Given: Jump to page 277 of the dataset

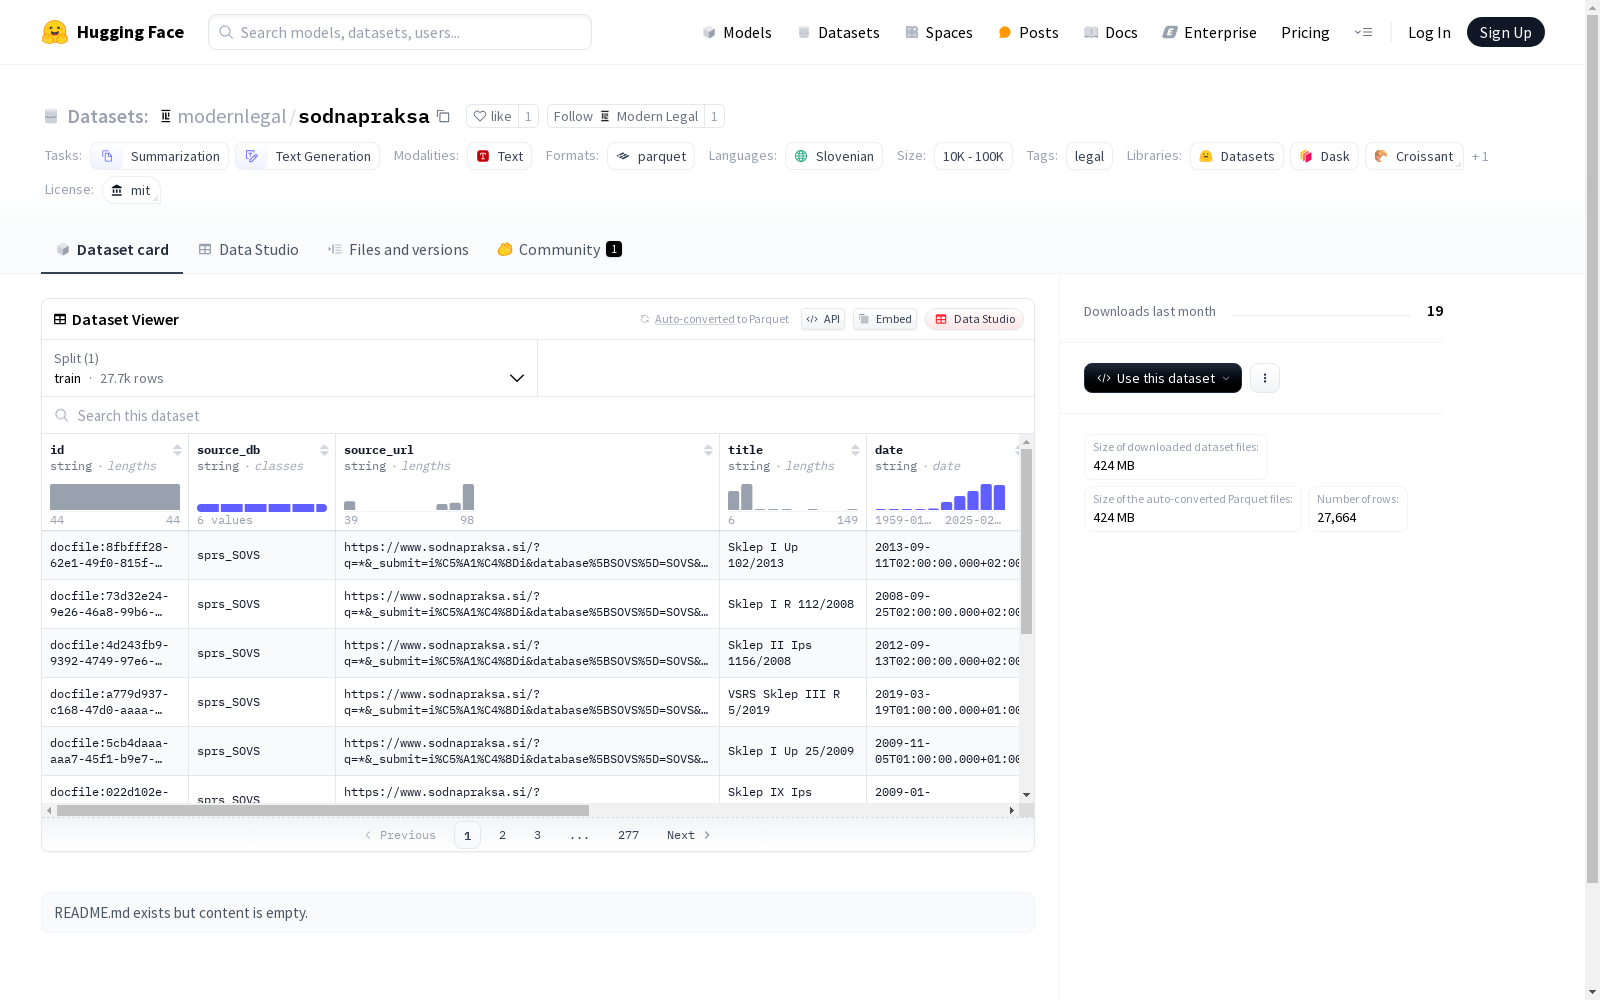Looking at the screenshot, I should coord(628,835).
